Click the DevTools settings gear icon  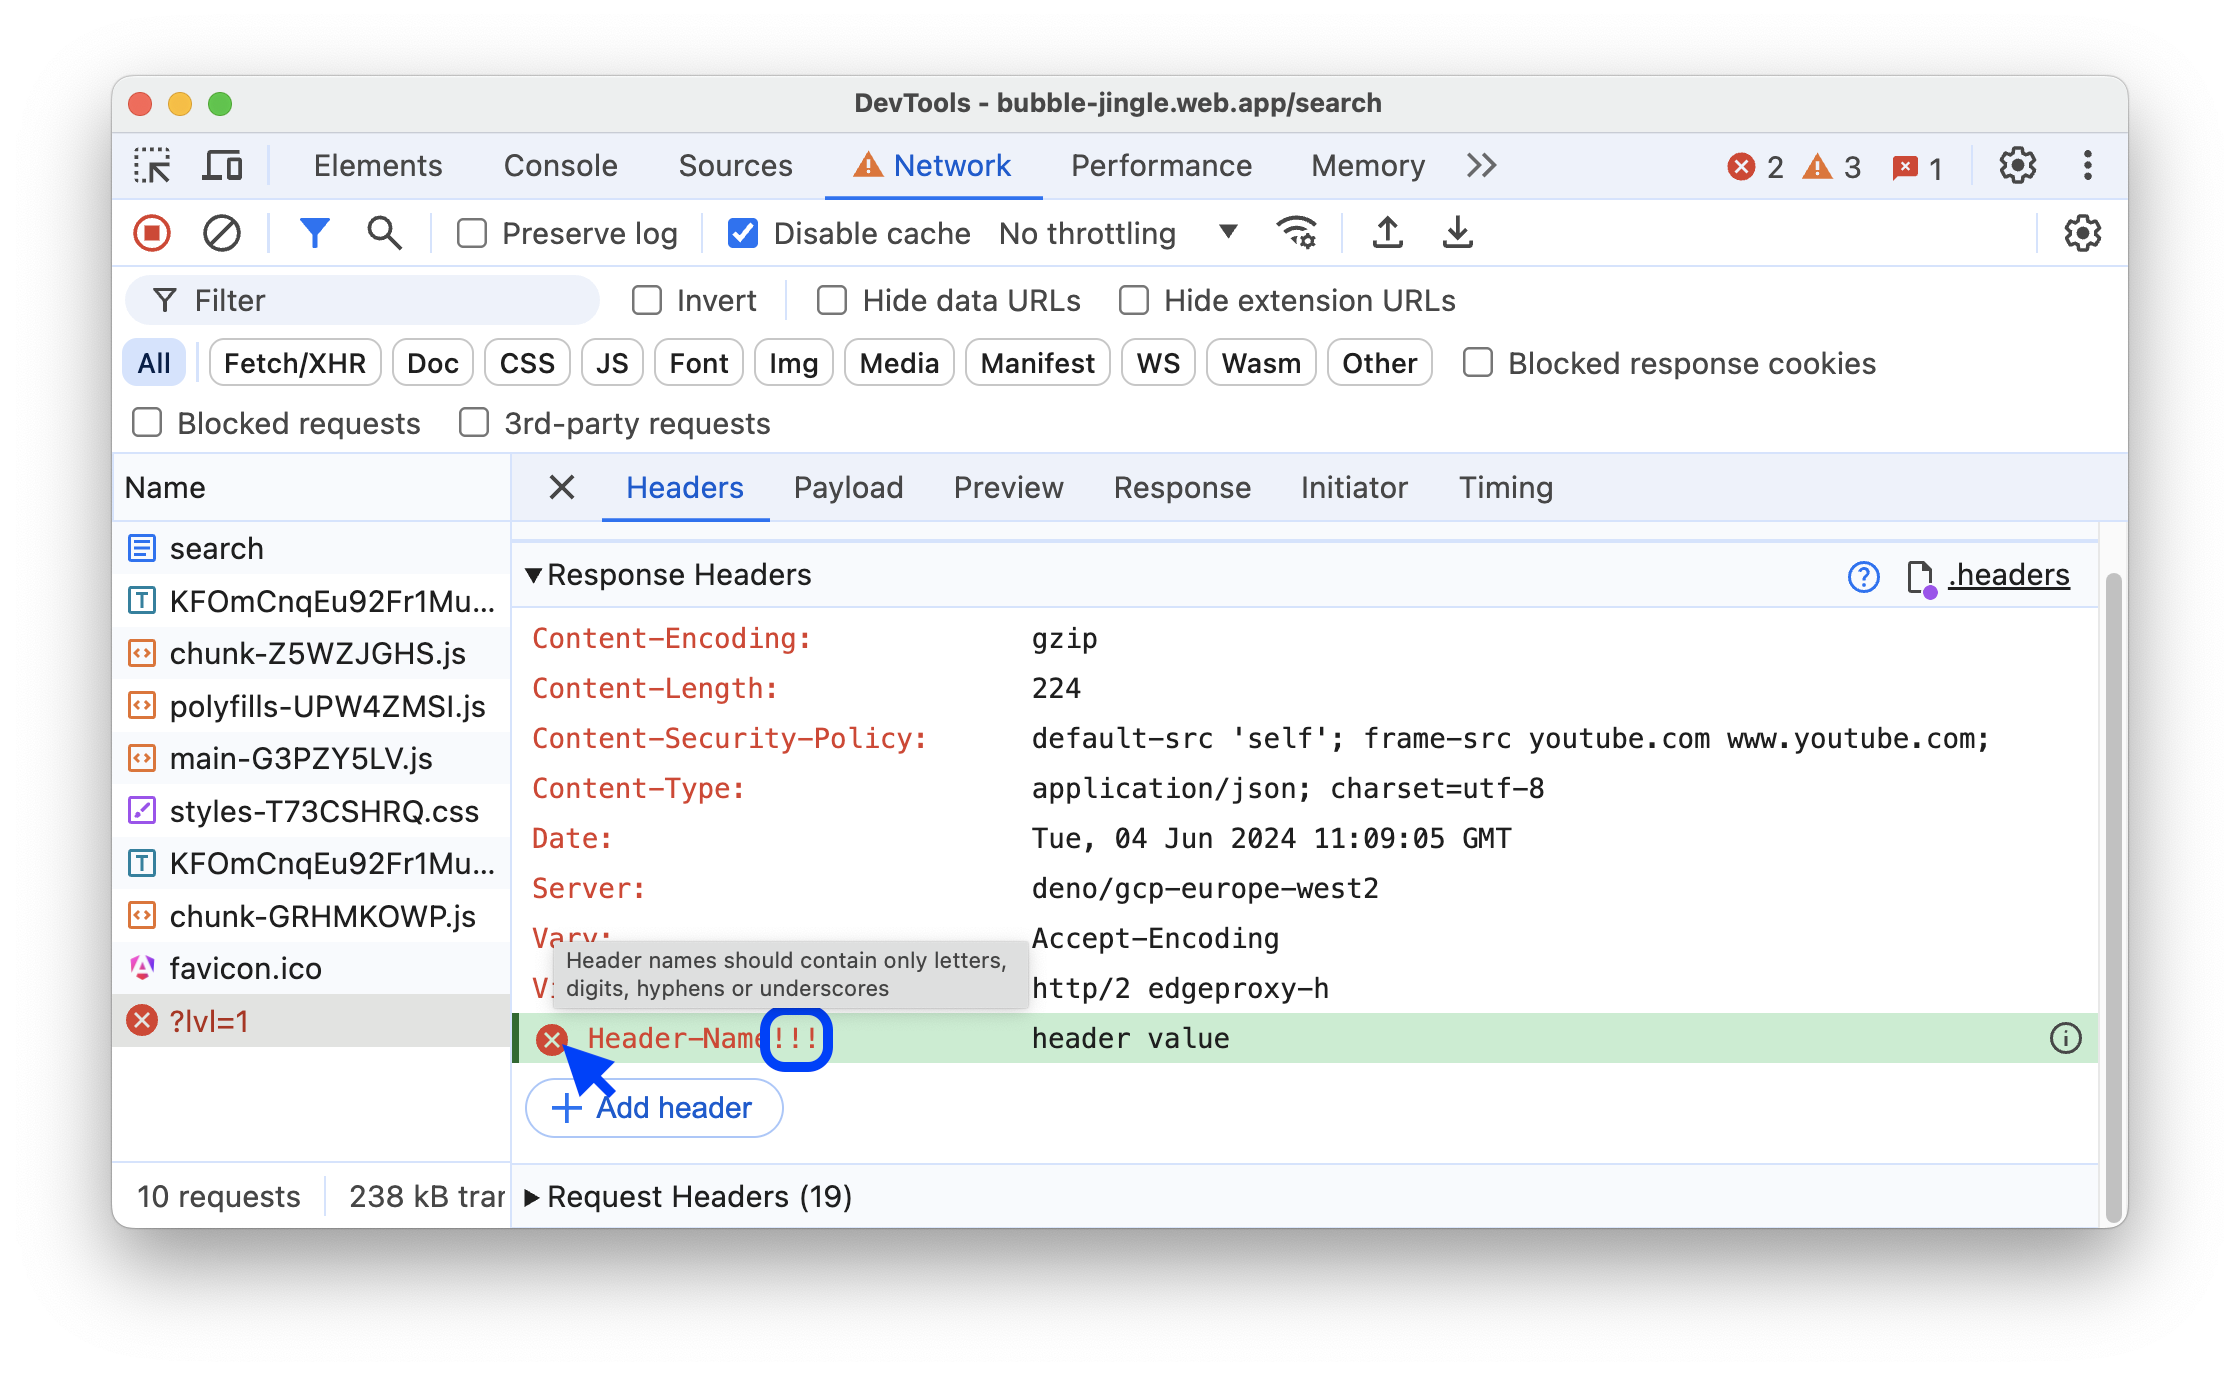2018,165
